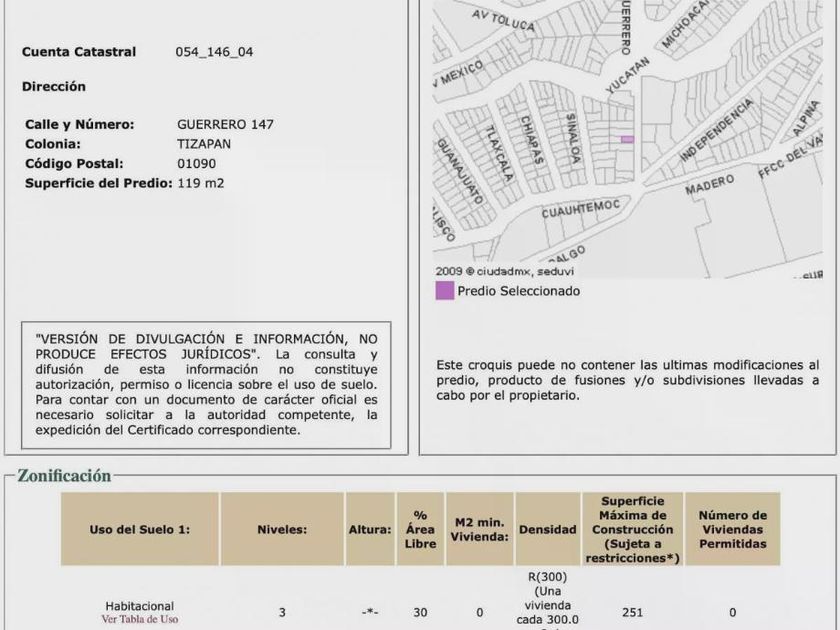Click cadastral account value 054_146_04
The image size is (840, 630).
click(214, 52)
